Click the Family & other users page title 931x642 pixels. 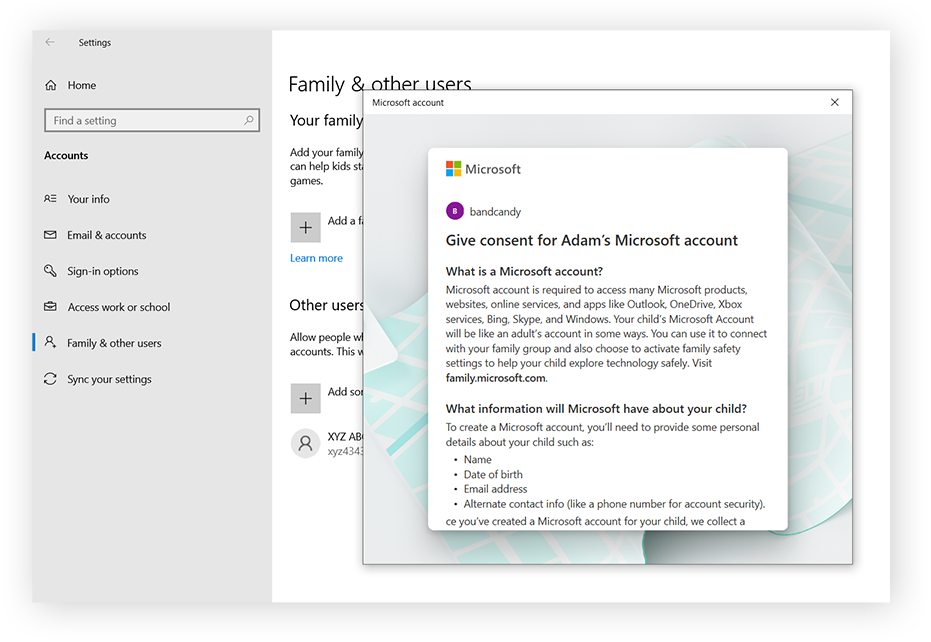[x=380, y=84]
